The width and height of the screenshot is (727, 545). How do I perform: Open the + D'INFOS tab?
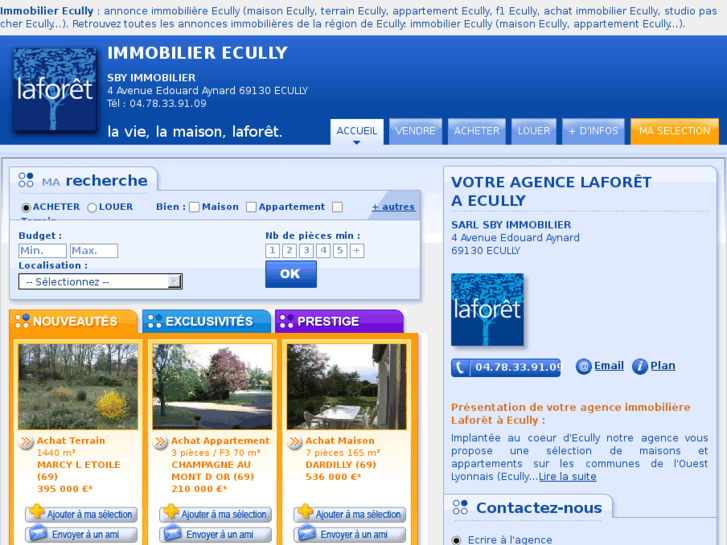593,131
